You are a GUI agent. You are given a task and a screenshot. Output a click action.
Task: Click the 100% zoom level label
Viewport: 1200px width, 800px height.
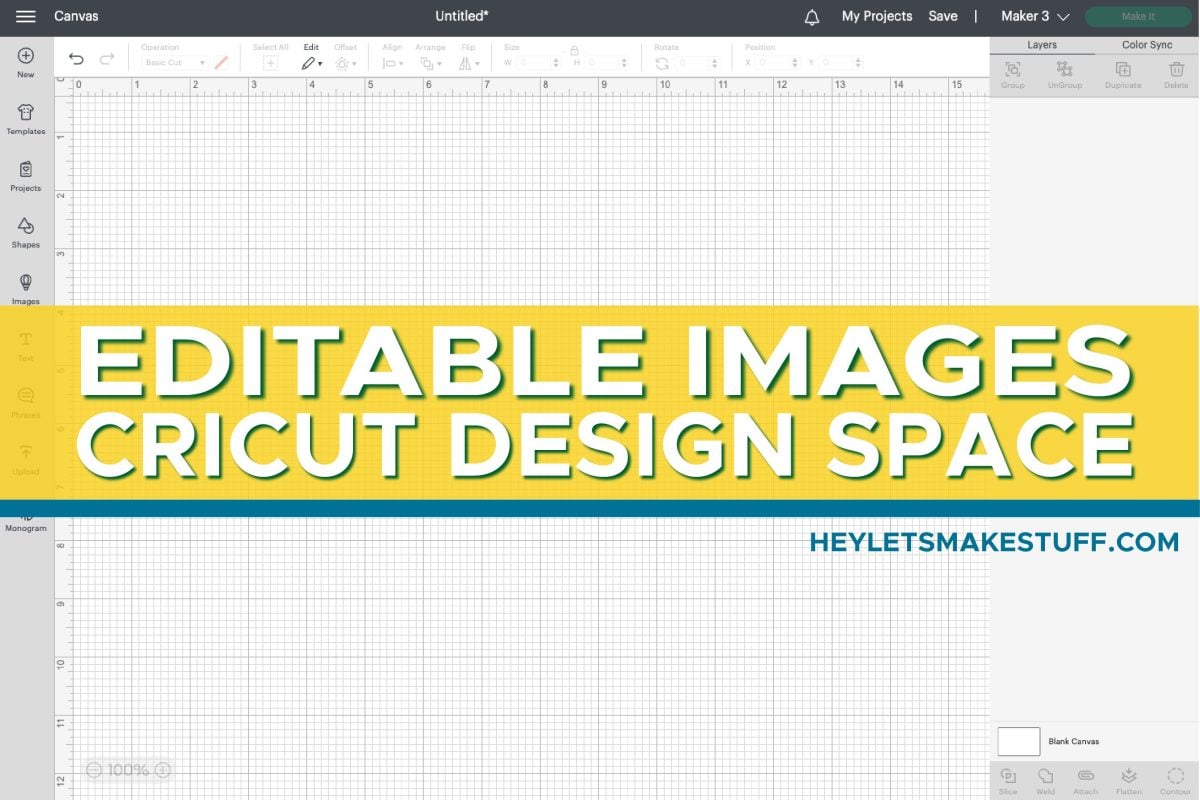tap(128, 770)
